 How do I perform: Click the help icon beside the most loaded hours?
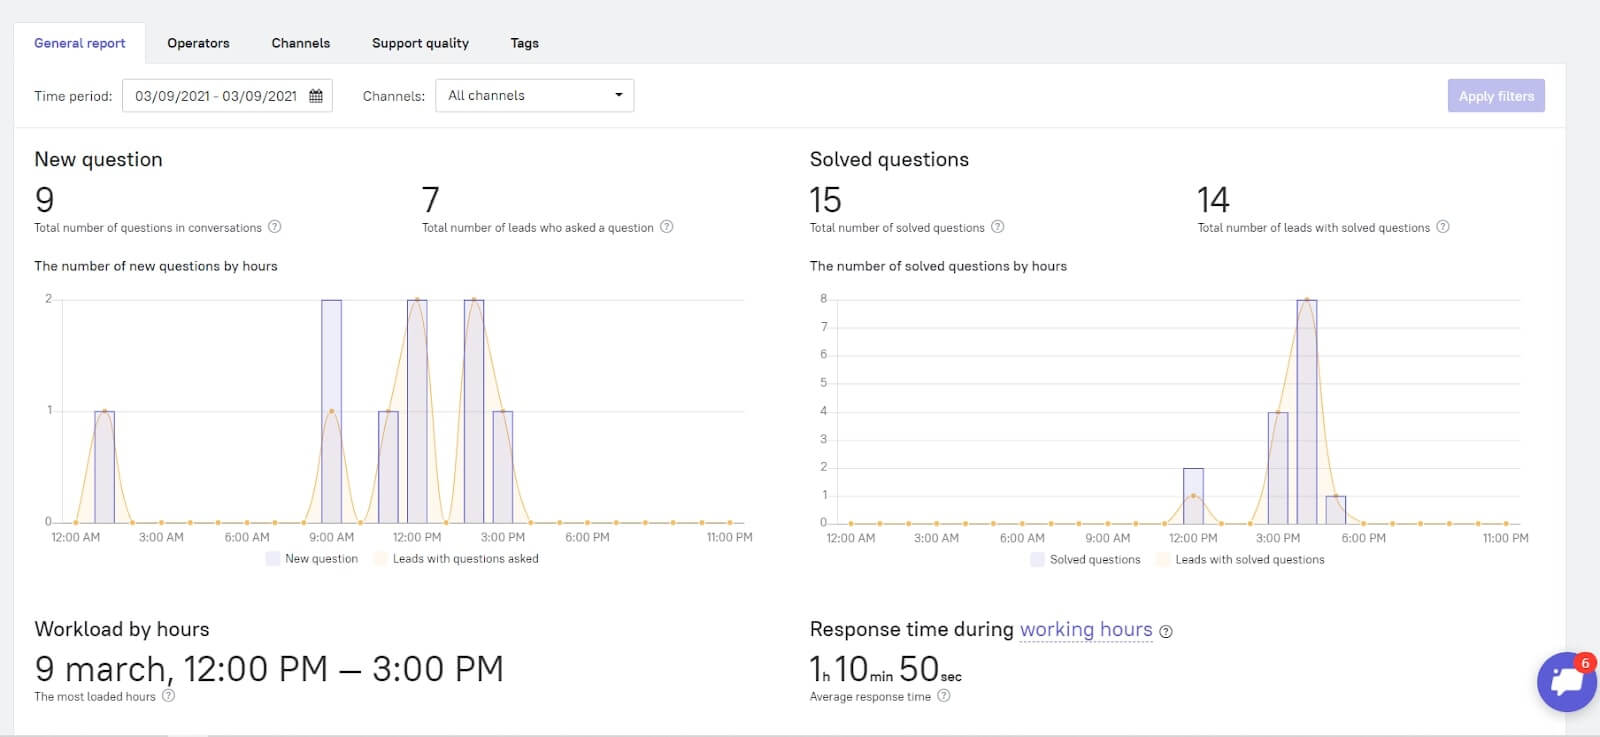pyautogui.click(x=169, y=696)
